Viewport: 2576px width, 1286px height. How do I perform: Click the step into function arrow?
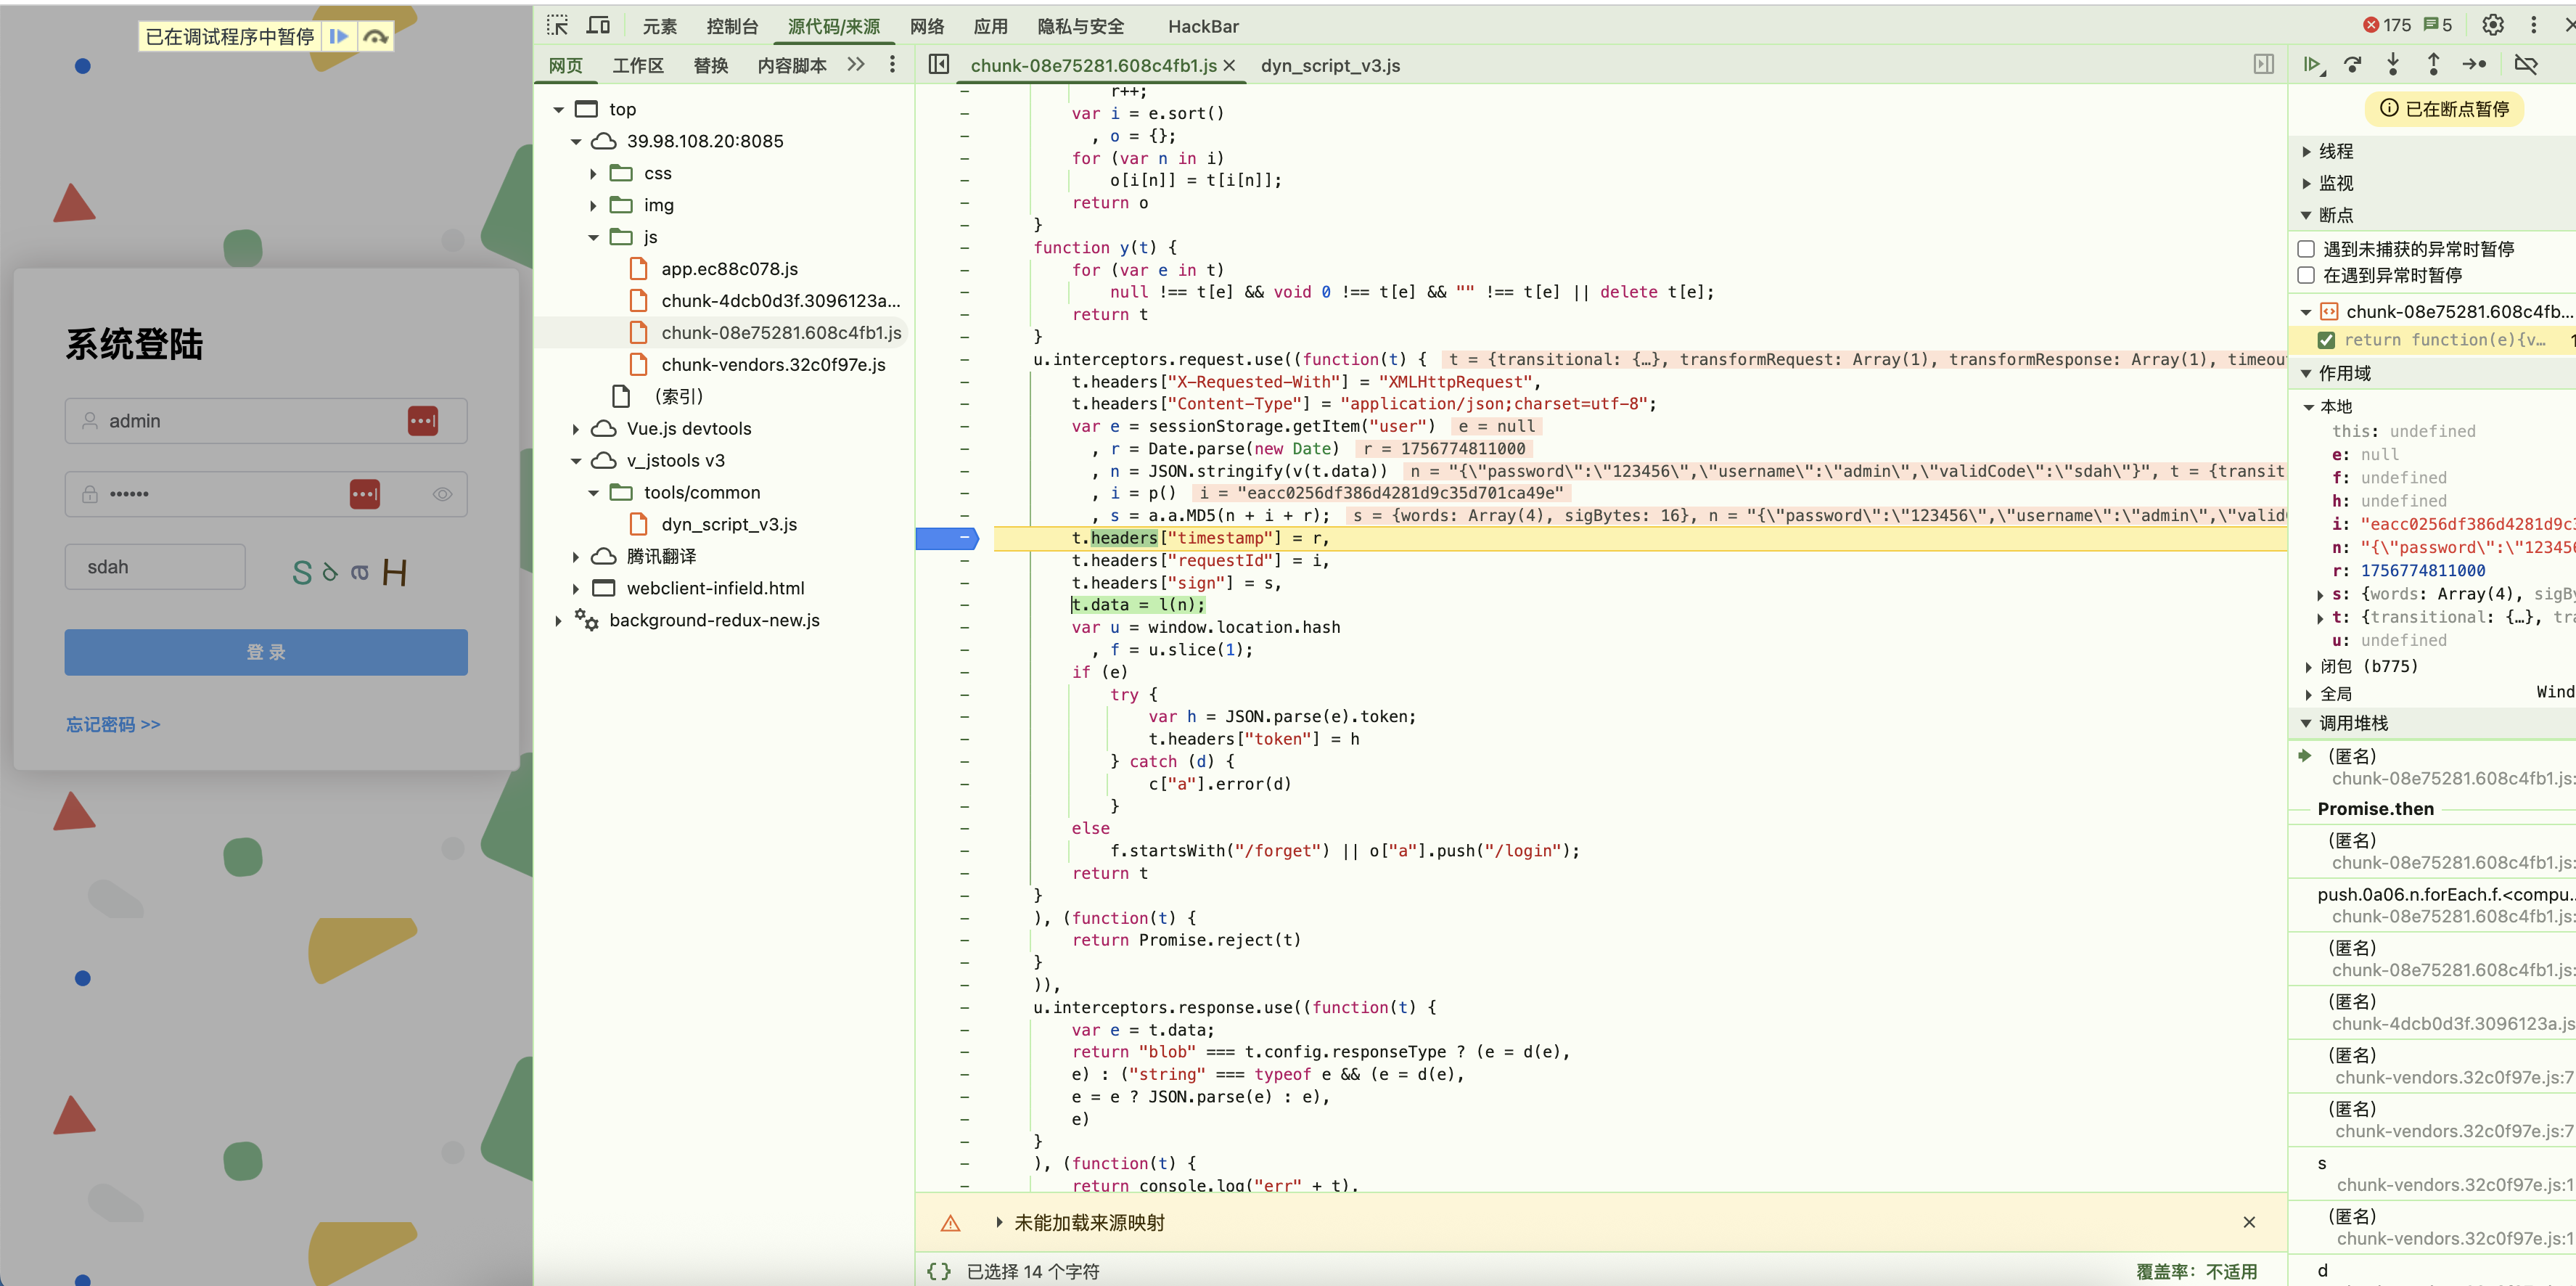[x=2392, y=65]
